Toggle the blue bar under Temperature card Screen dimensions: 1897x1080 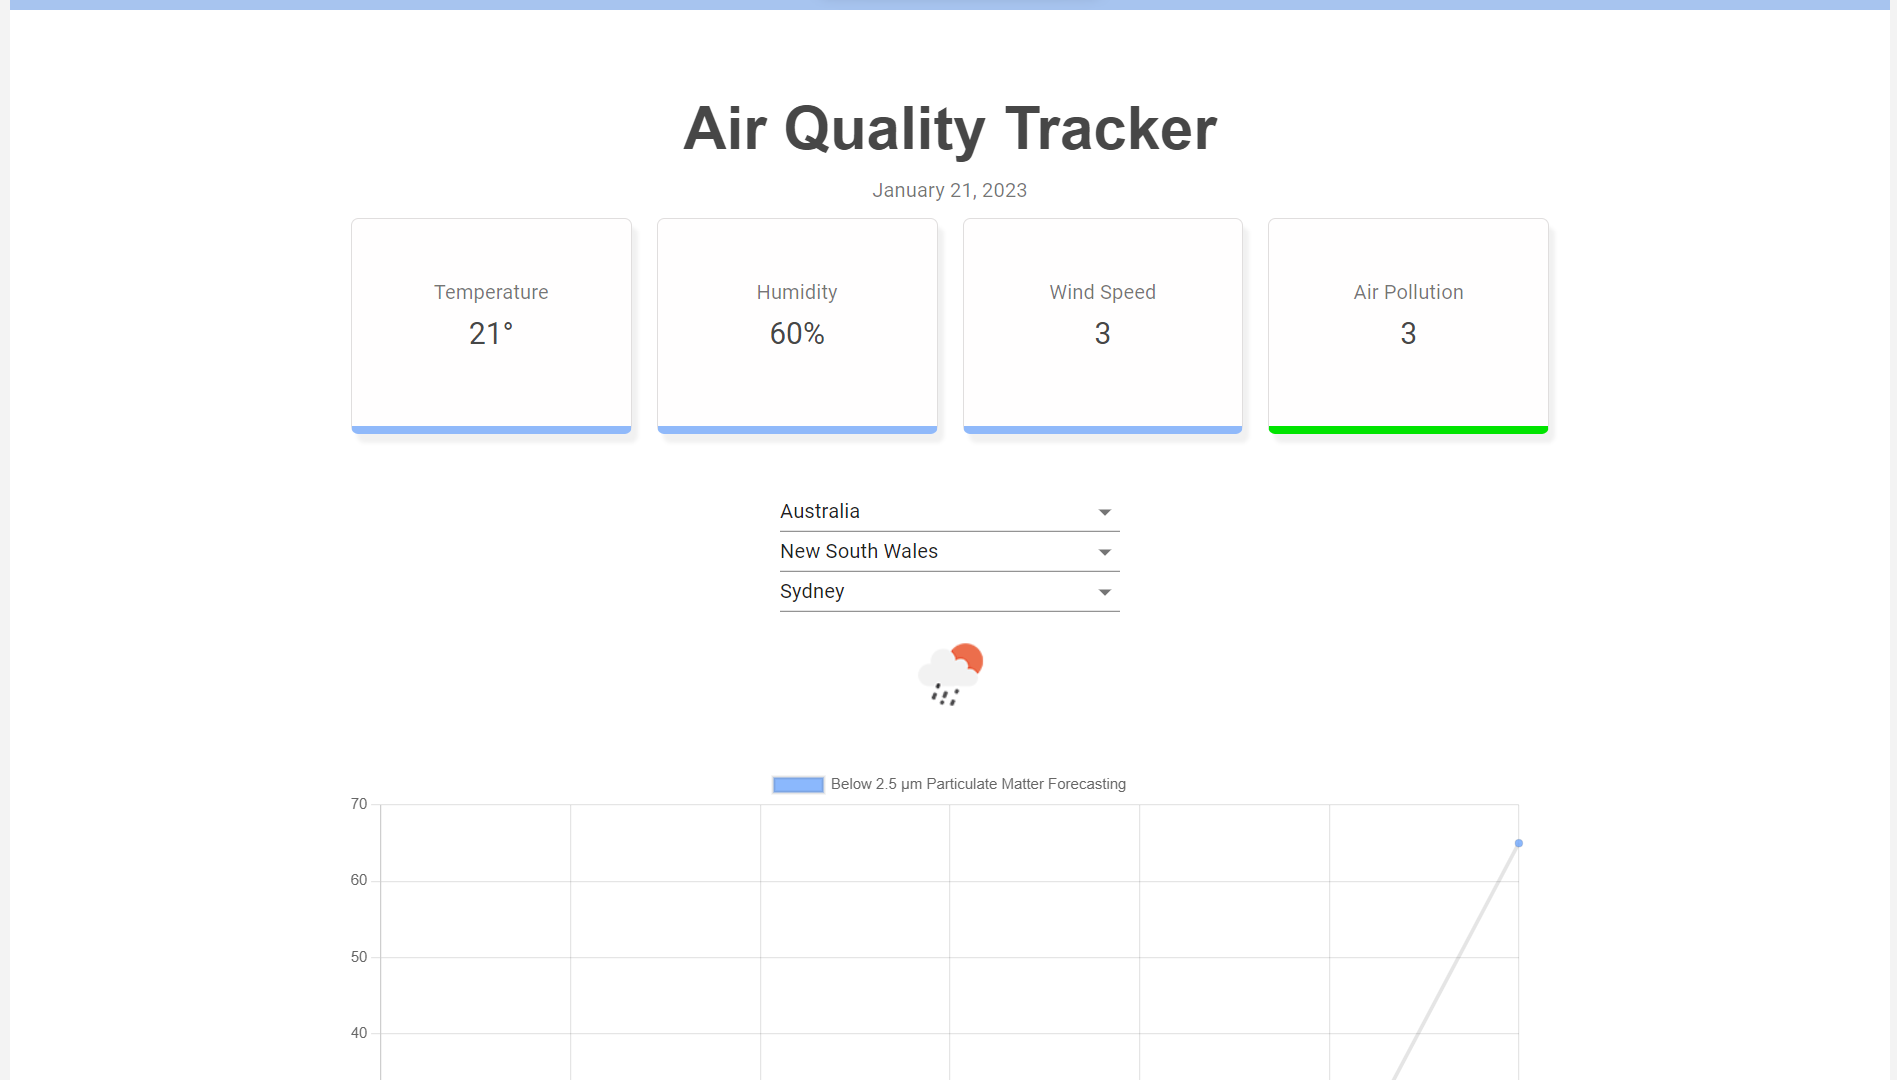pos(491,428)
